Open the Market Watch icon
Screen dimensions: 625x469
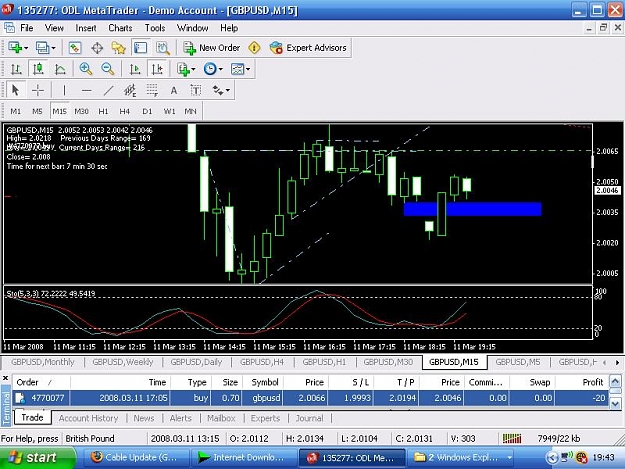(75, 48)
